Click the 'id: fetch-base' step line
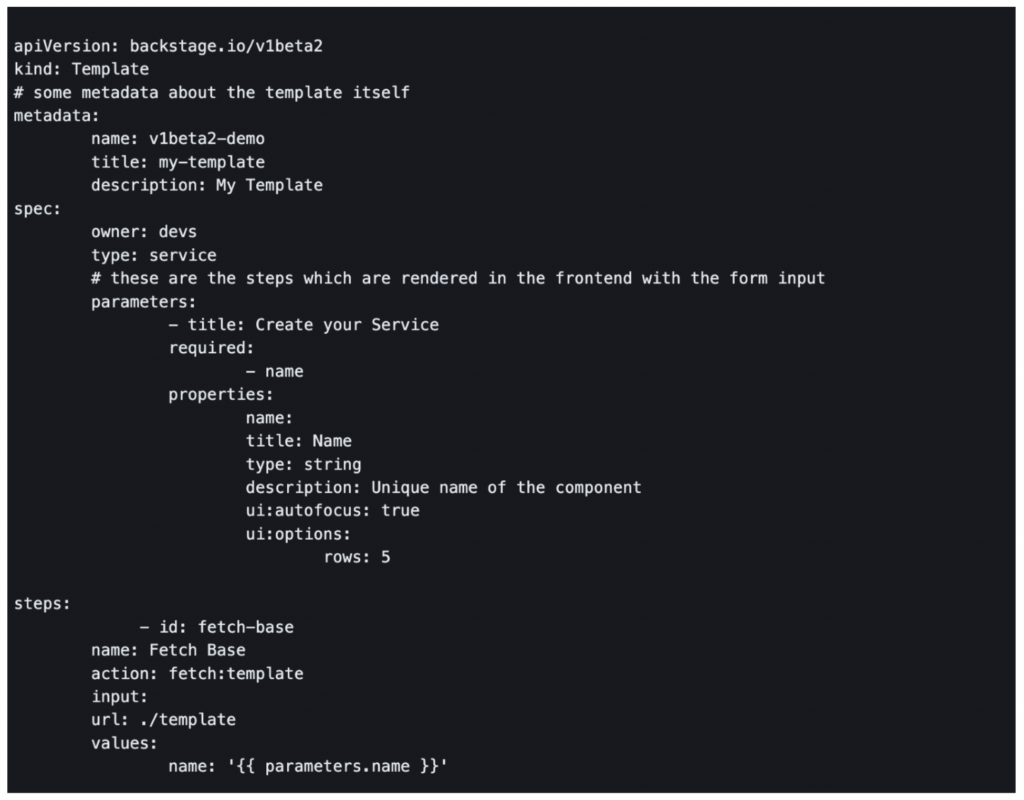Screen dimensions: 1024x800 pyautogui.click(x=216, y=627)
